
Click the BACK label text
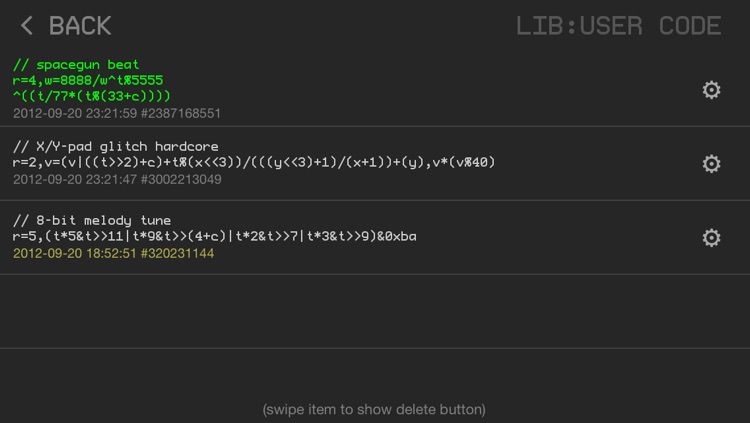pos(80,25)
